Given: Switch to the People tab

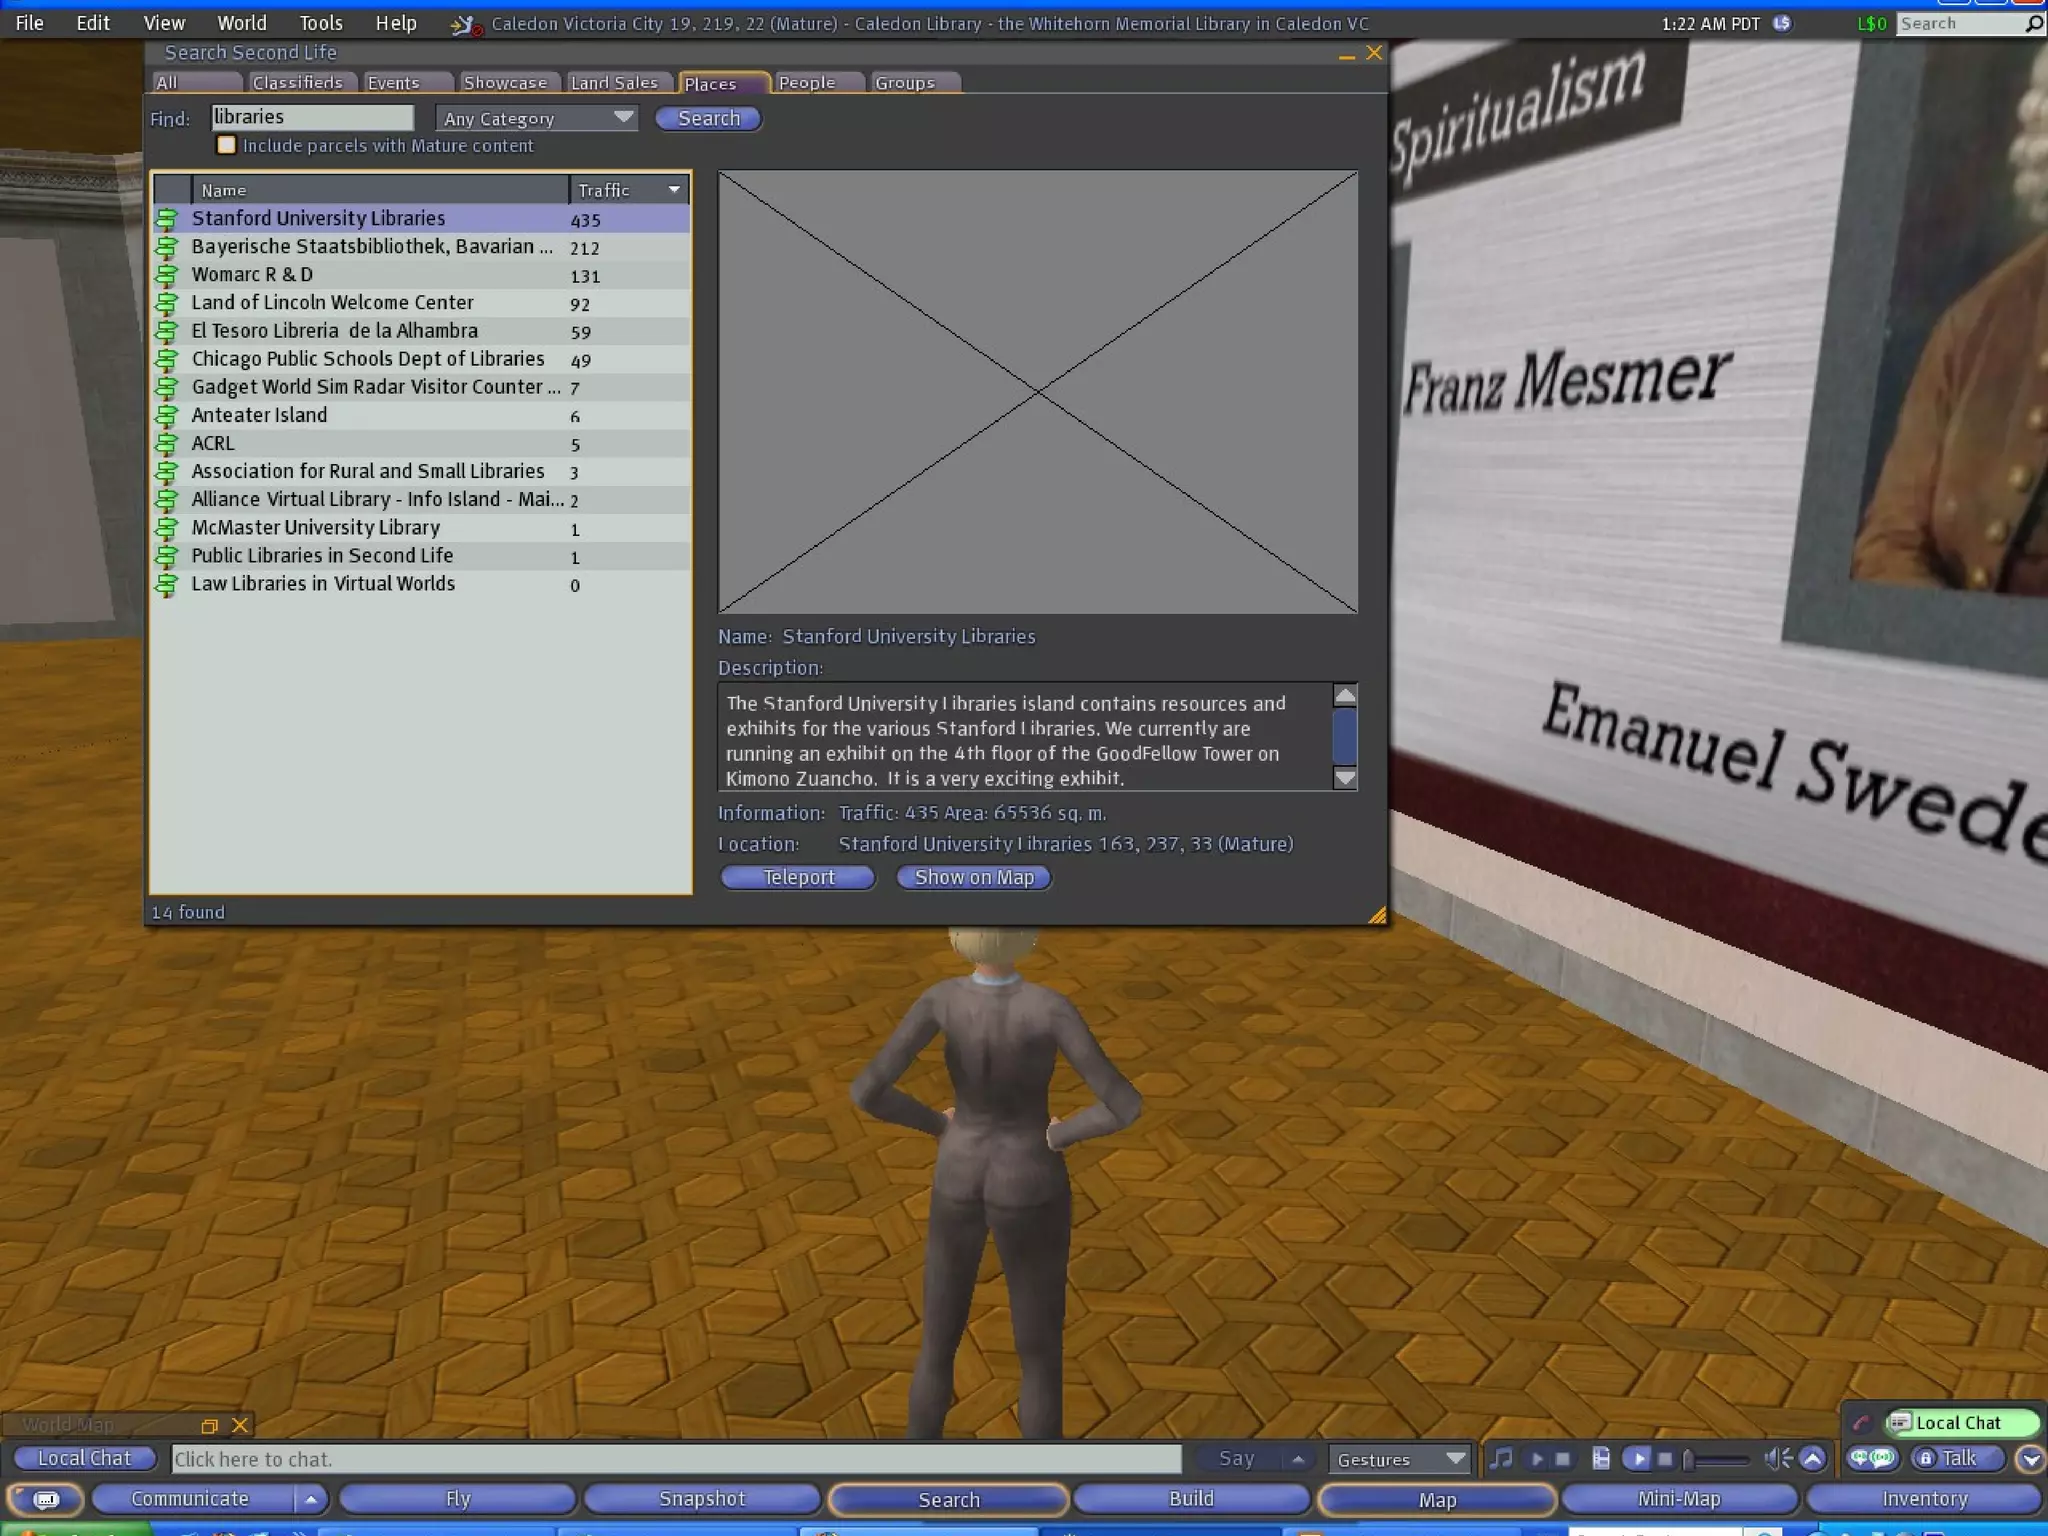Looking at the screenshot, I should [806, 83].
